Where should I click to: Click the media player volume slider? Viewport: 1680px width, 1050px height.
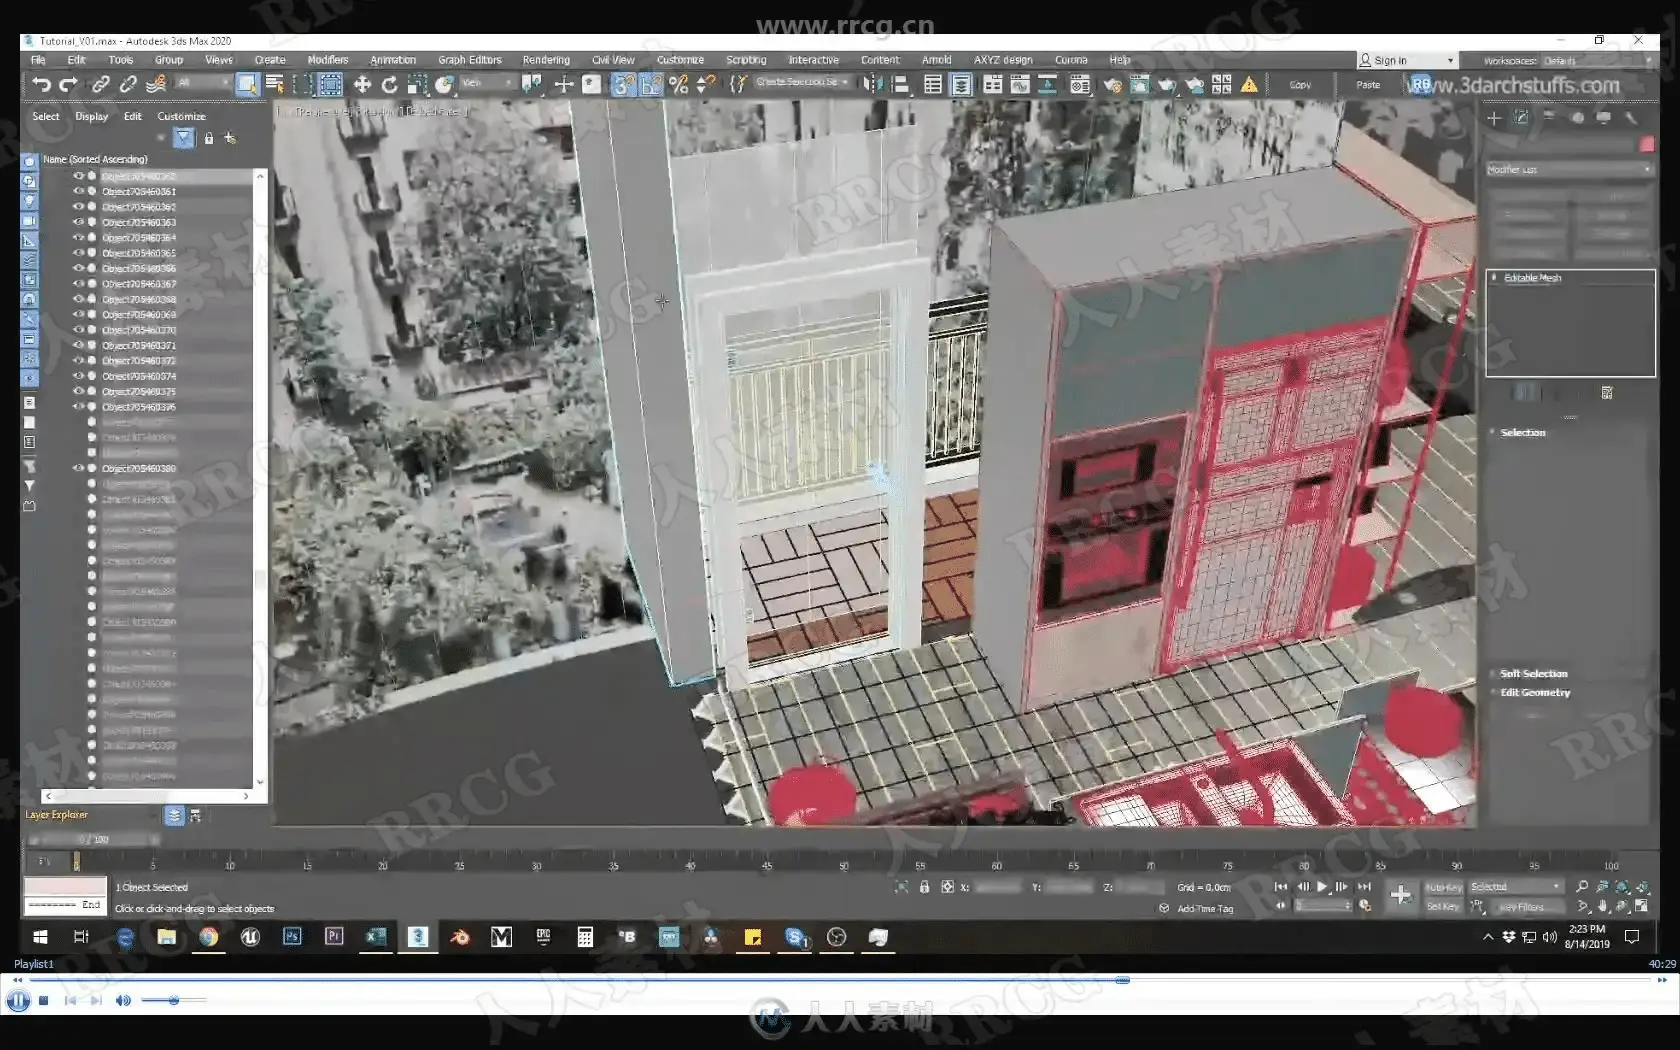pyautogui.click(x=173, y=1000)
